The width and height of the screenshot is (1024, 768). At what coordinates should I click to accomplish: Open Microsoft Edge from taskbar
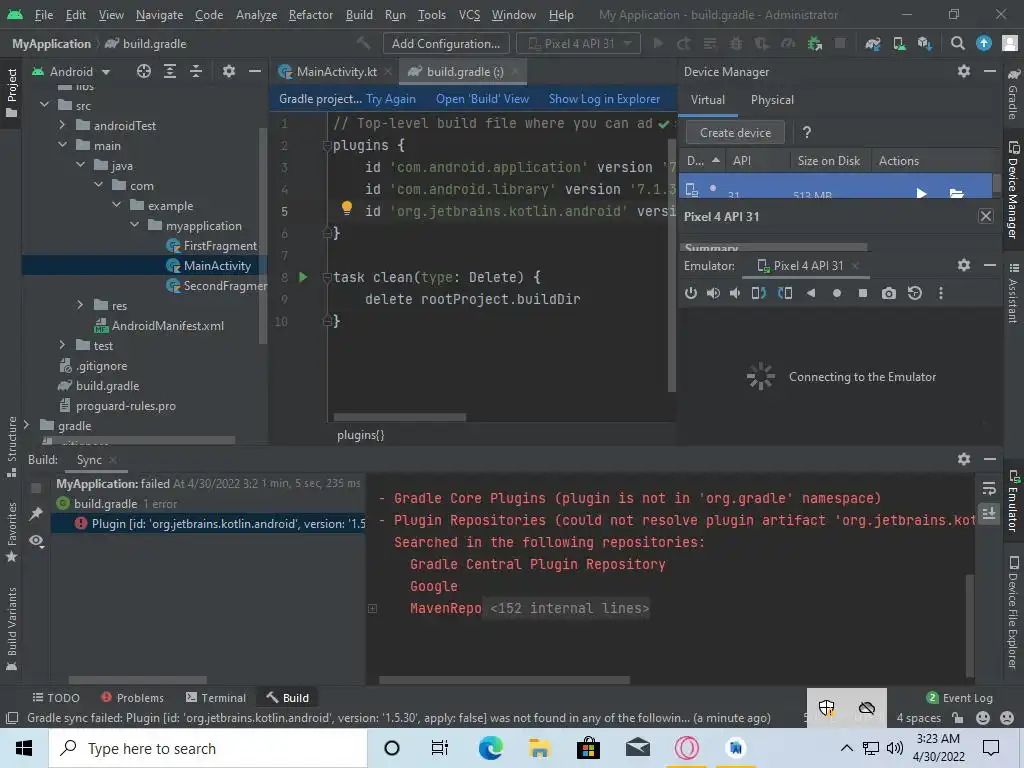coord(490,748)
